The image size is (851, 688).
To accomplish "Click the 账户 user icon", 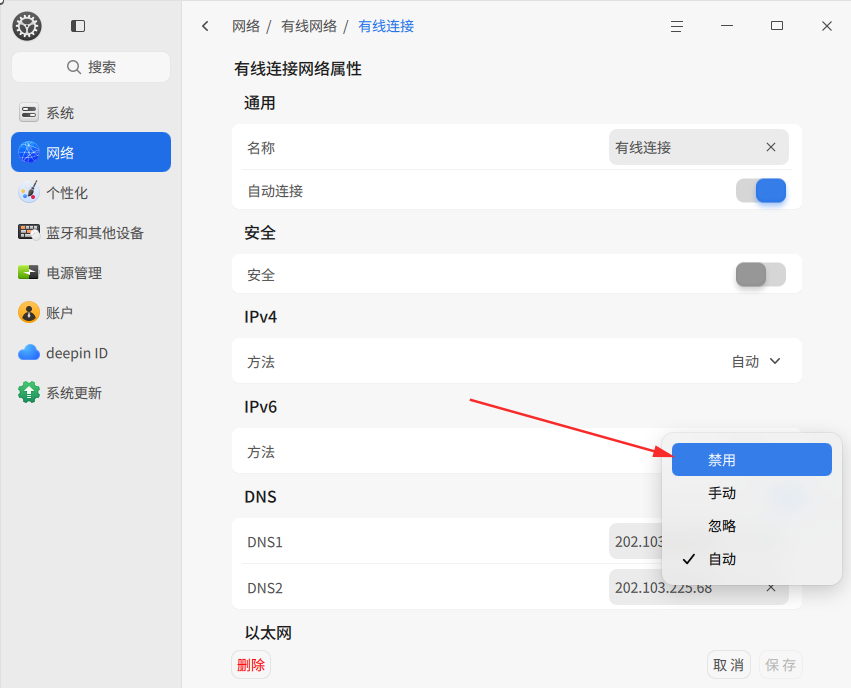I will coord(29,313).
